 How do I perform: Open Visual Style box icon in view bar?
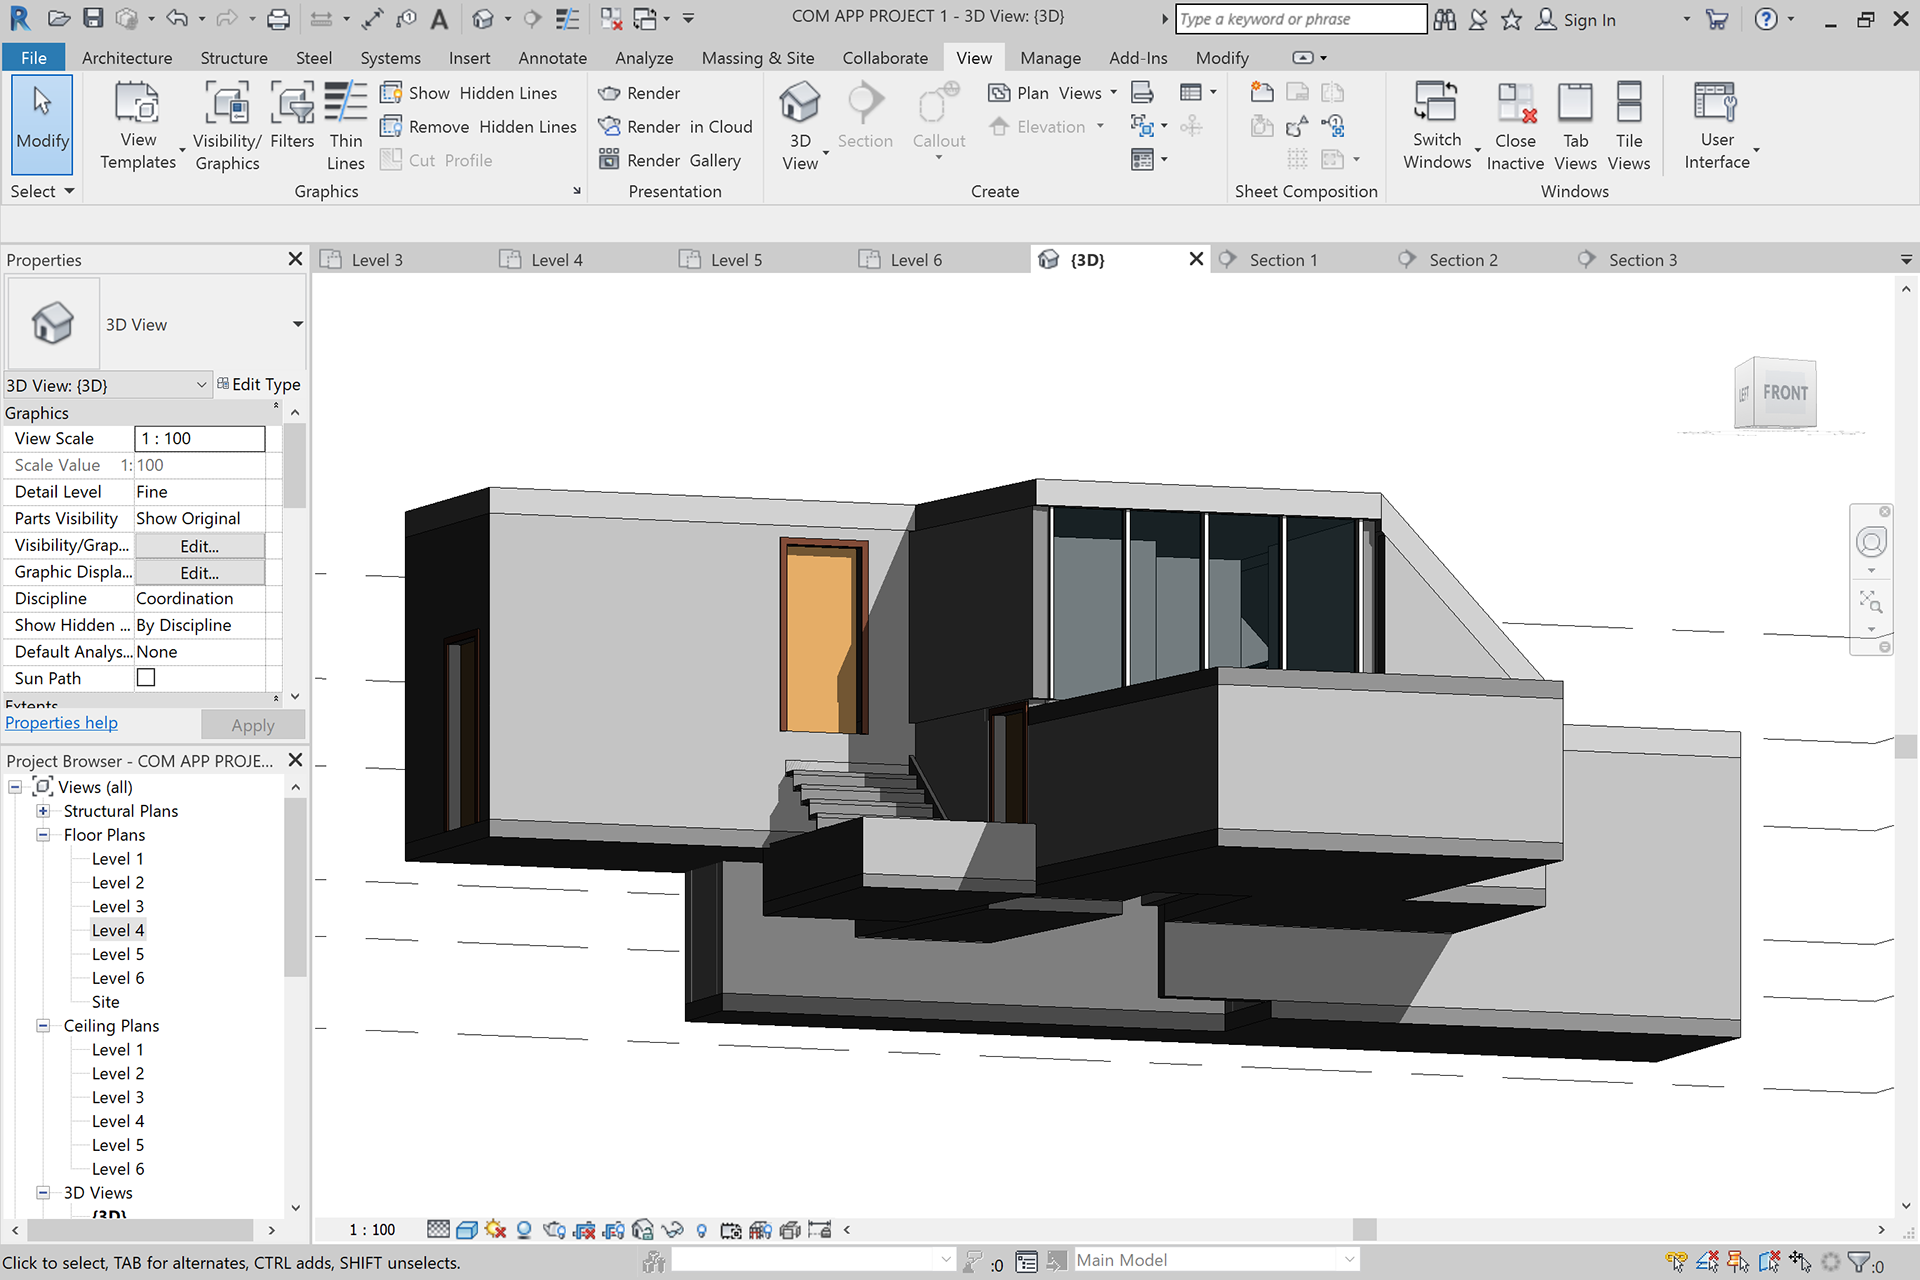point(467,1230)
